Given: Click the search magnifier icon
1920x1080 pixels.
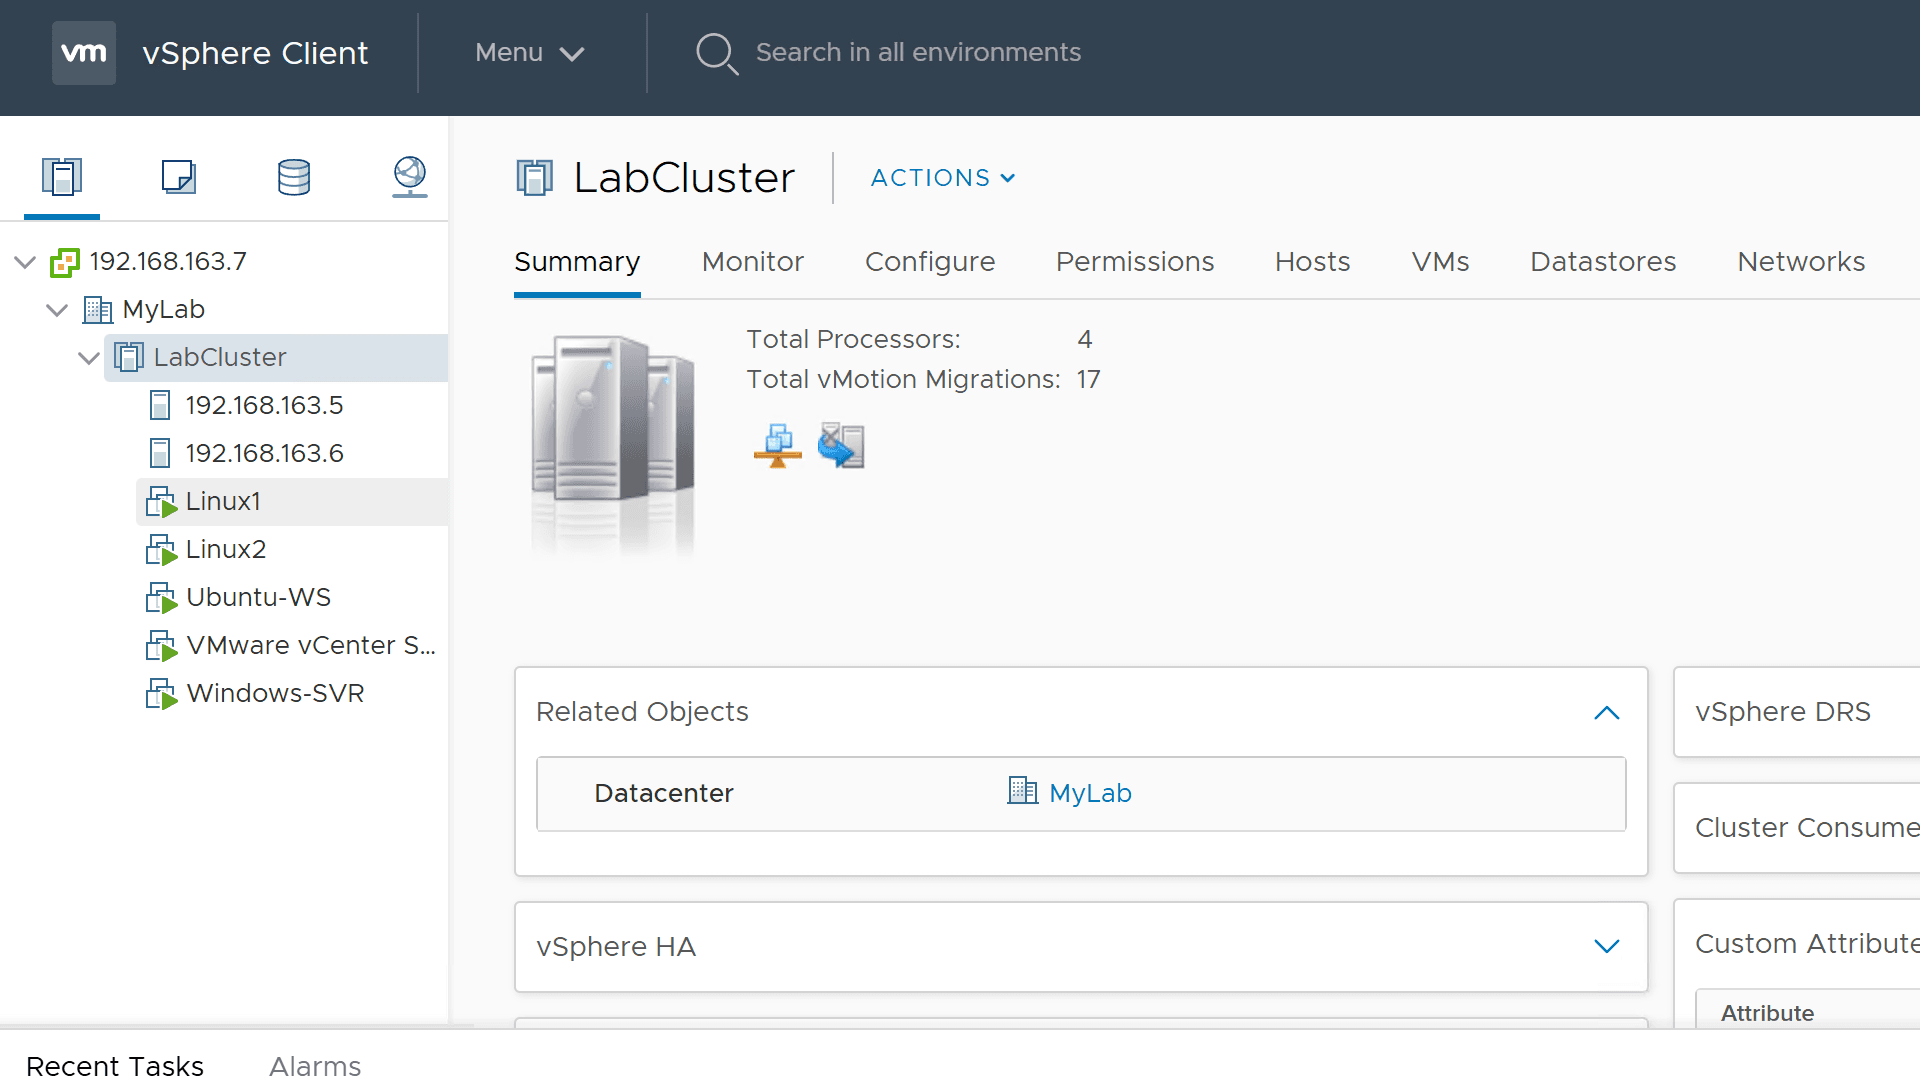Looking at the screenshot, I should [716, 53].
